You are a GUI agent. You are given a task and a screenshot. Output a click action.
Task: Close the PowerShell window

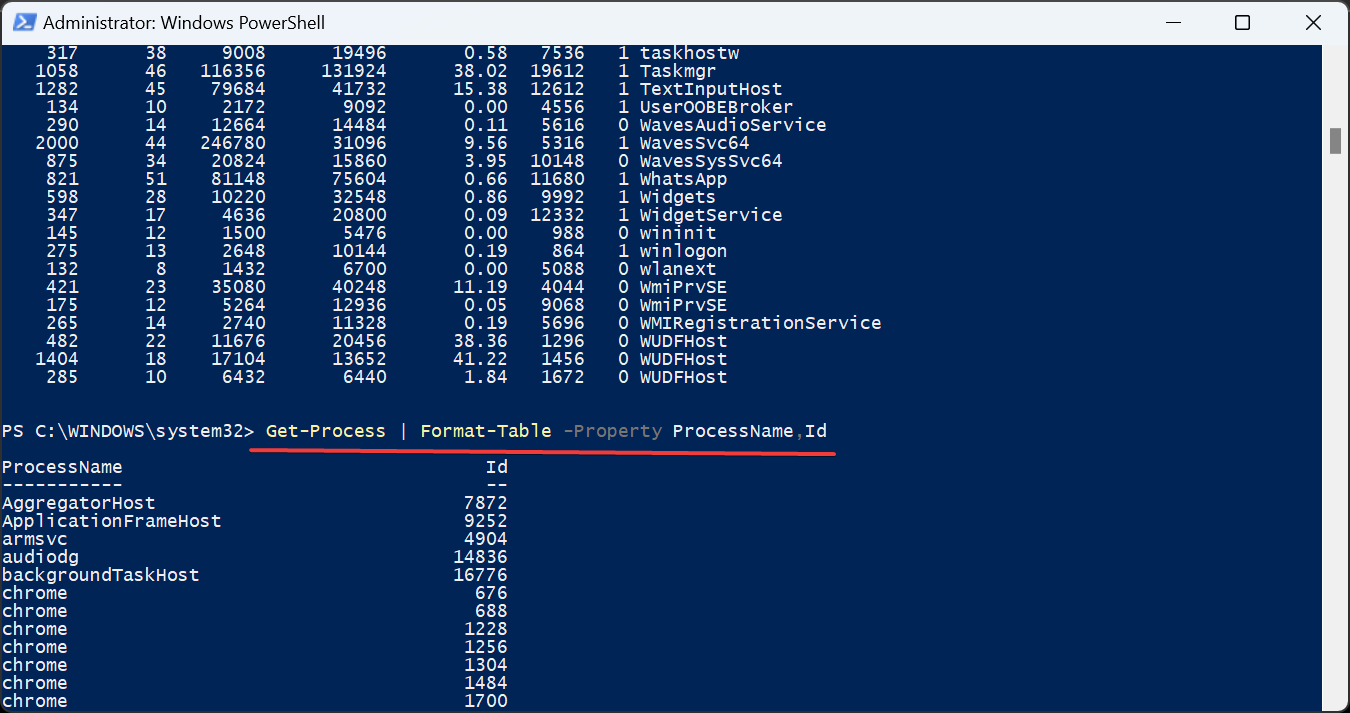pyautogui.click(x=1312, y=22)
